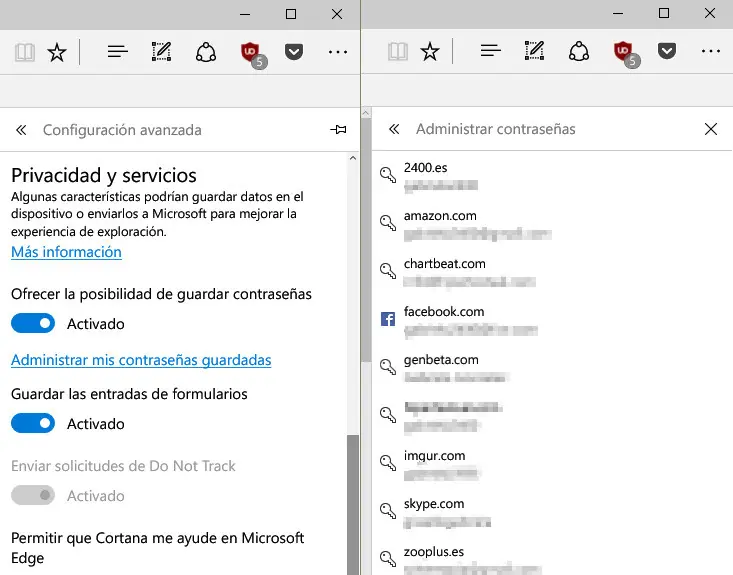
Task: Minimize the right Edge window
Action: pos(618,14)
